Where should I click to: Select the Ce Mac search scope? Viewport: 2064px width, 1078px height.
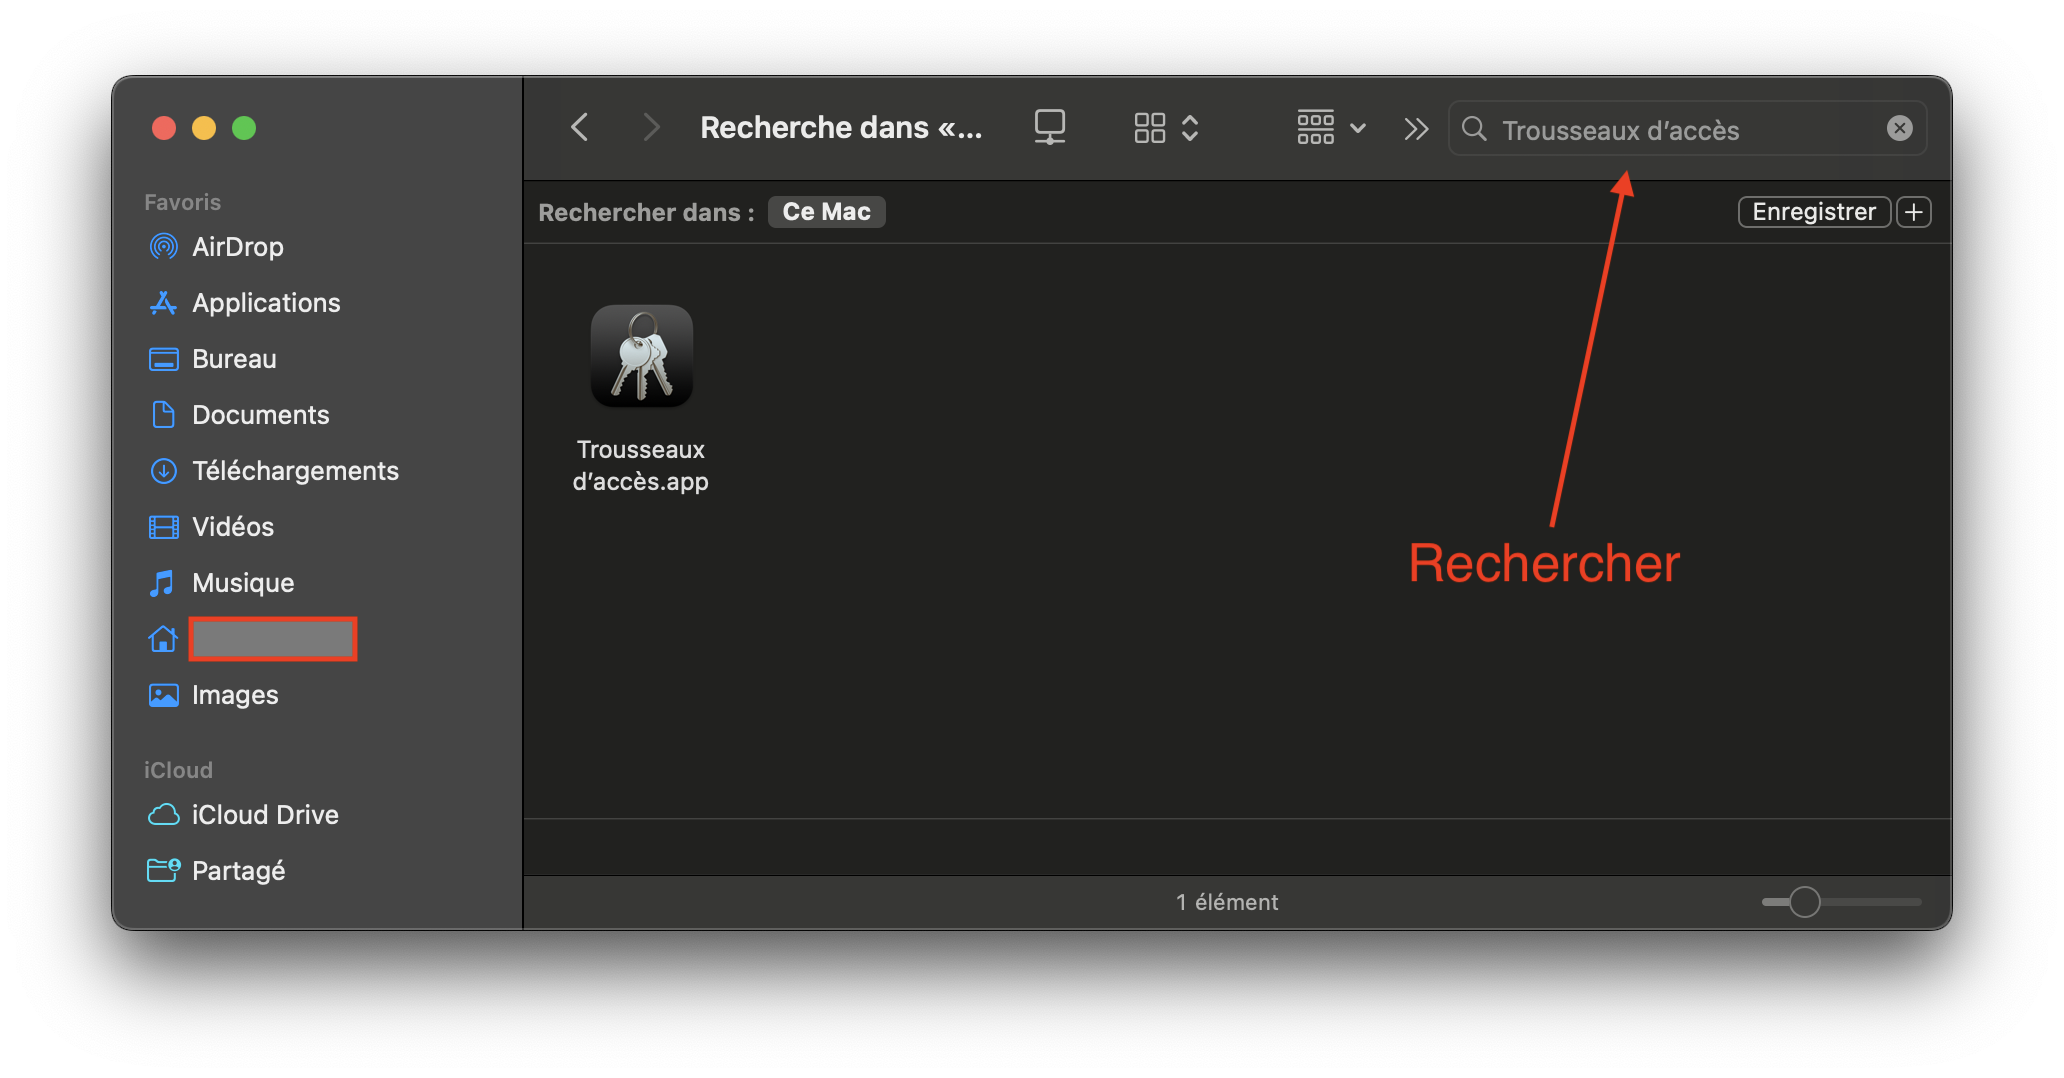point(827,212)
